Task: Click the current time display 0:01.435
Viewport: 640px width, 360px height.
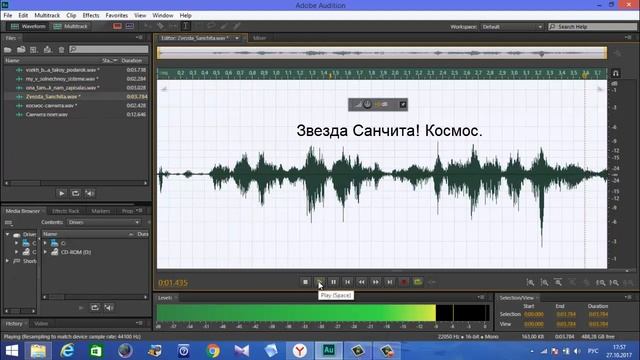Action: (x=173, y=282)
